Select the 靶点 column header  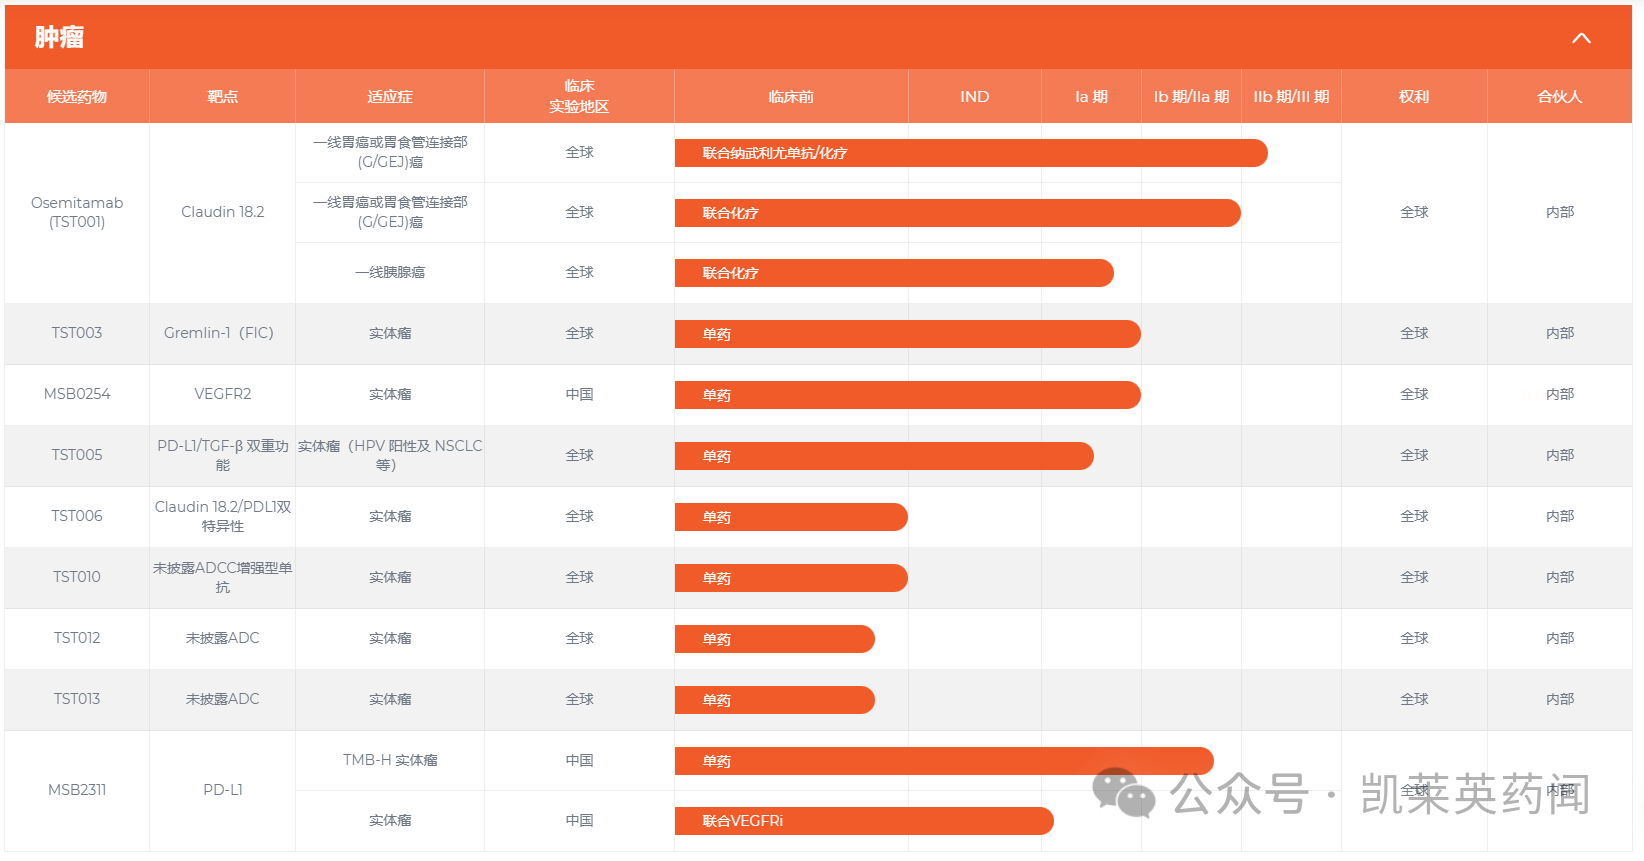(x=222, y=97)
